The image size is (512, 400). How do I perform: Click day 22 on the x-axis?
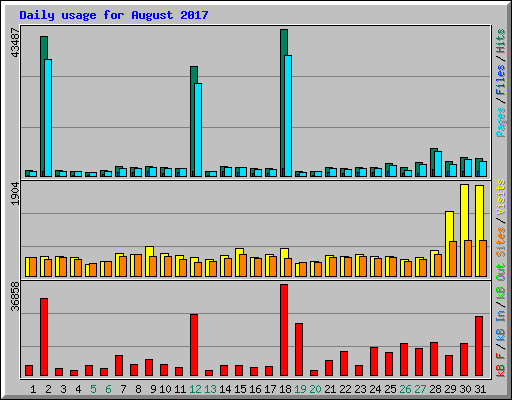click(345, 389)
